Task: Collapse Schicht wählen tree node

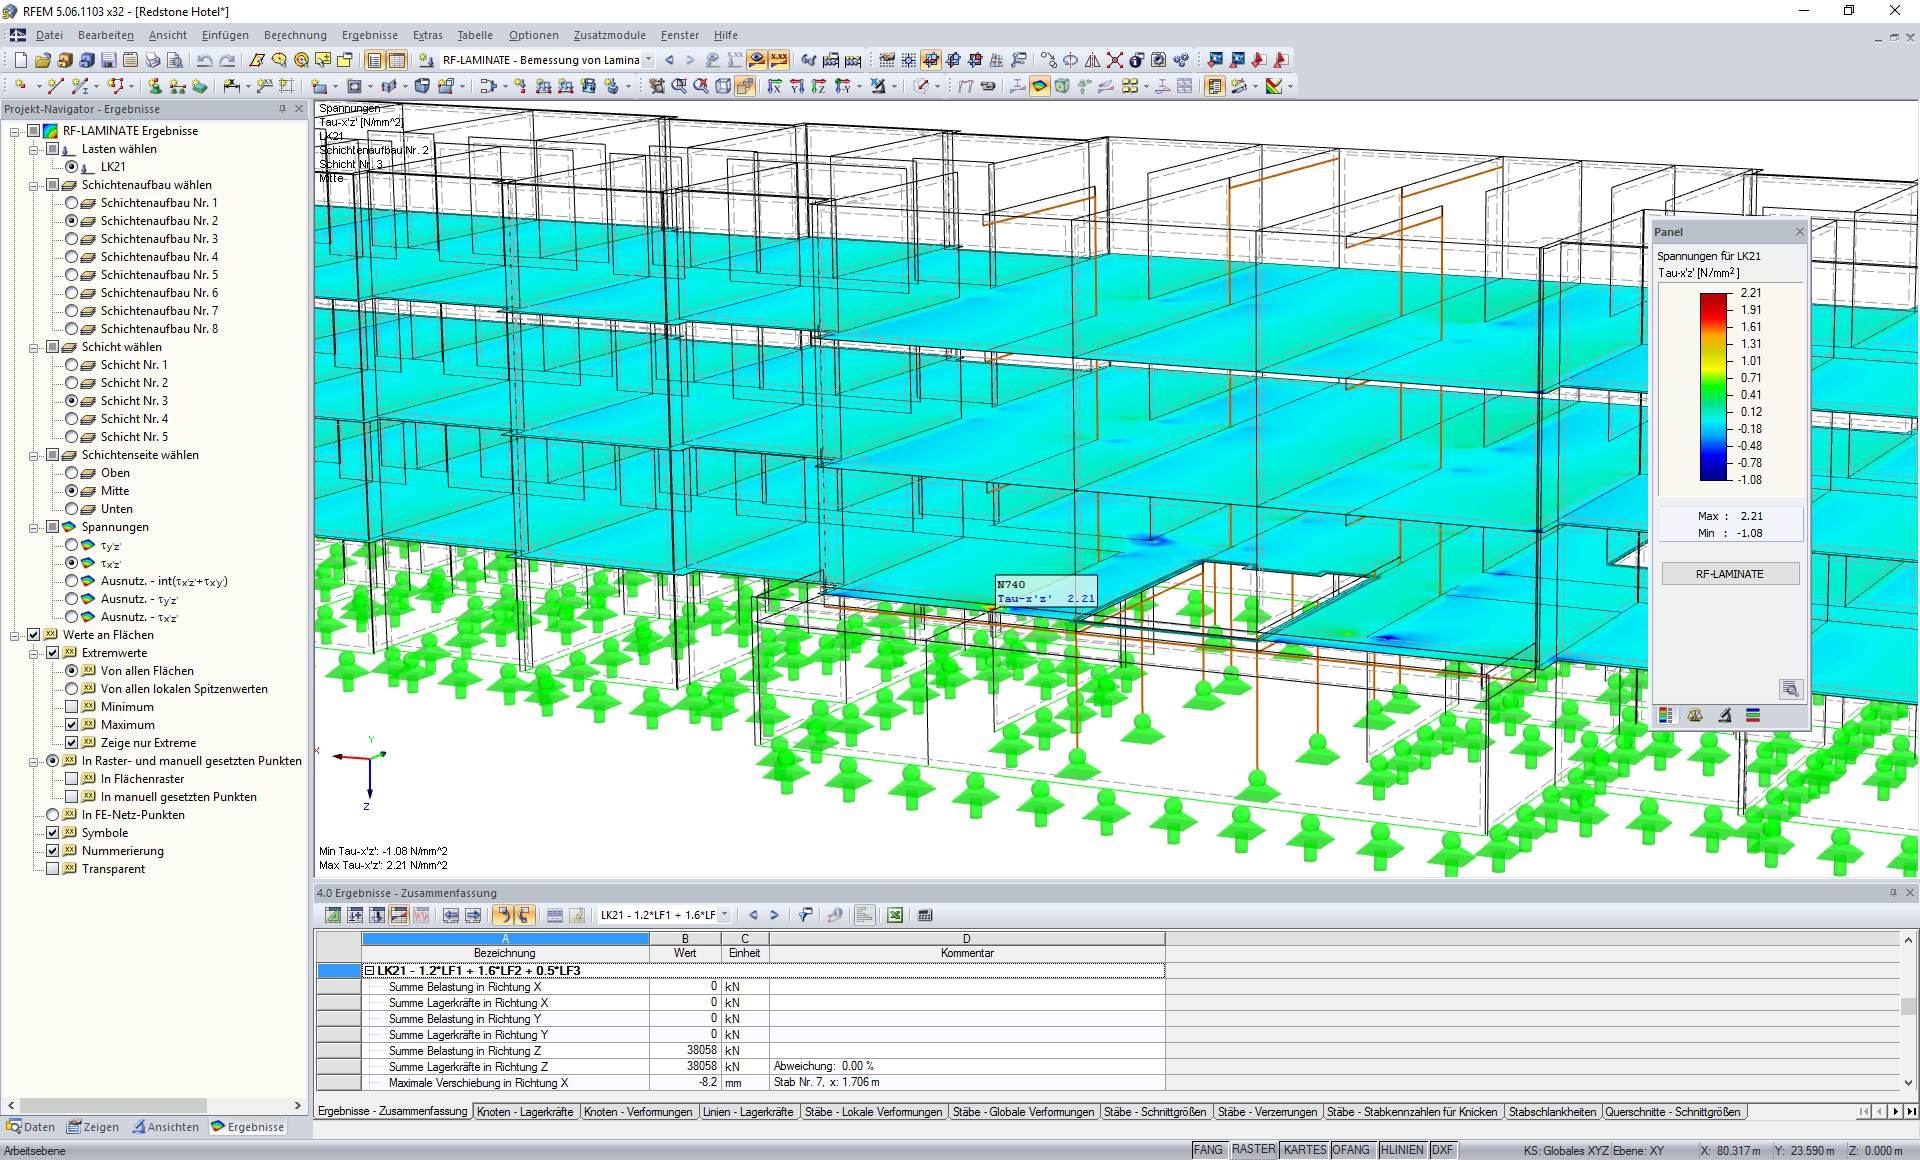Action: (x=34, y=347)
